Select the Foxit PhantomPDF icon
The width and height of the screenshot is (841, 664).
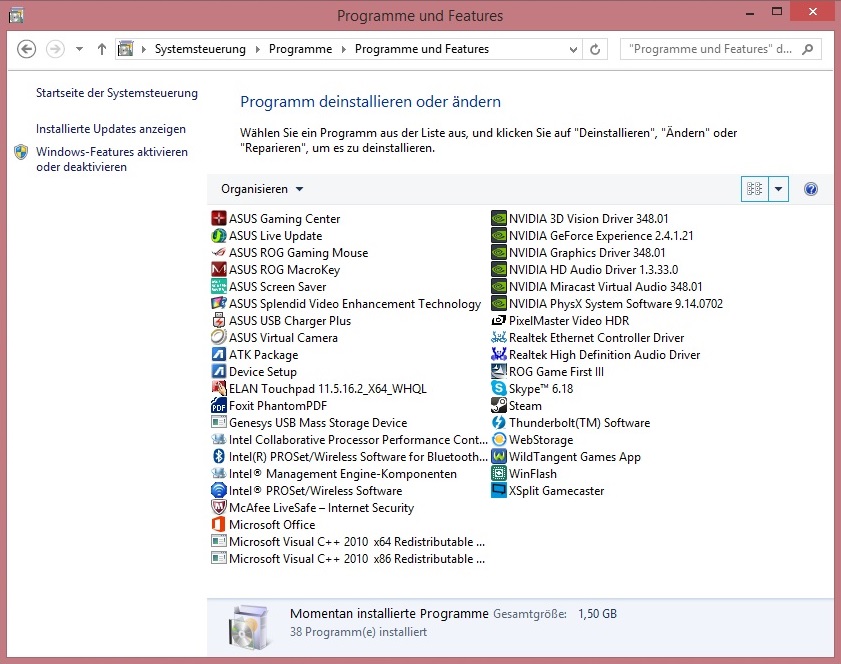218,405
